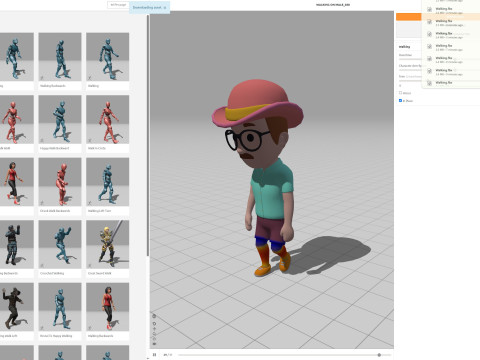Viewport: 480px width, 360px height.
Task: Uncheck the In Place checkbox
Action: click(x=400, y=100)
